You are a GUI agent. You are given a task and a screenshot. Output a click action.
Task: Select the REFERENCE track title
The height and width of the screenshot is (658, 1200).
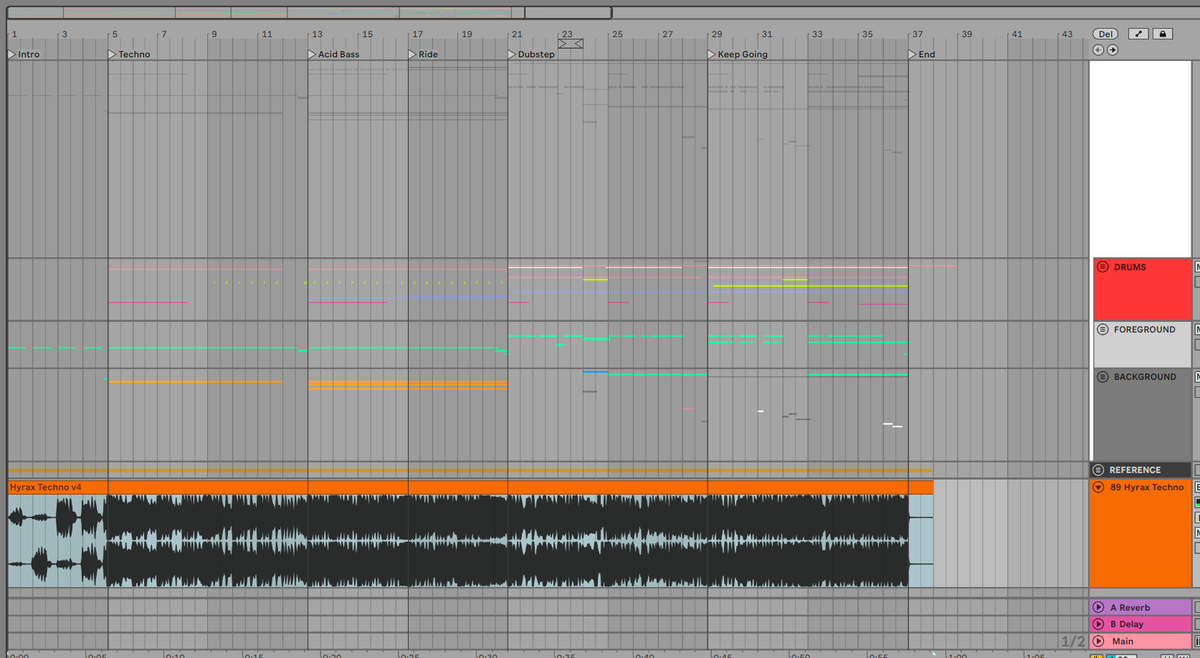1135,470
